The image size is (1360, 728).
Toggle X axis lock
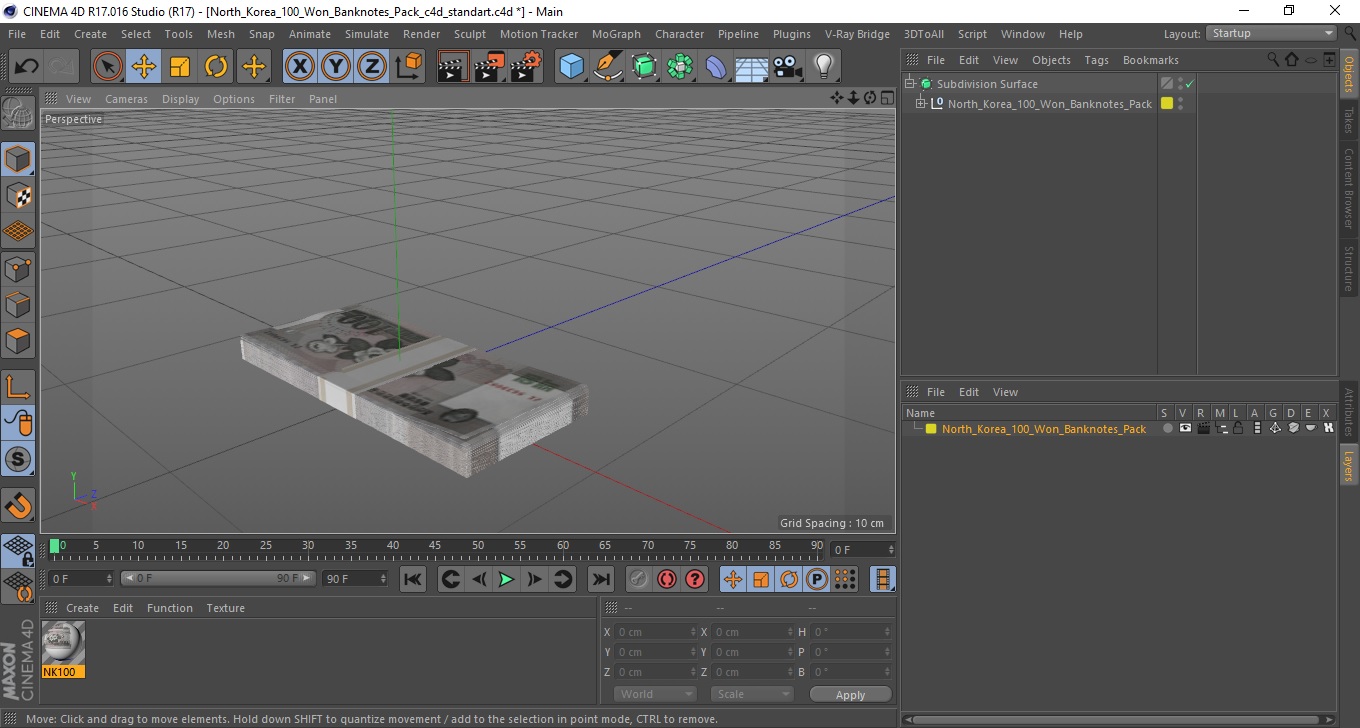pos(300,67)
